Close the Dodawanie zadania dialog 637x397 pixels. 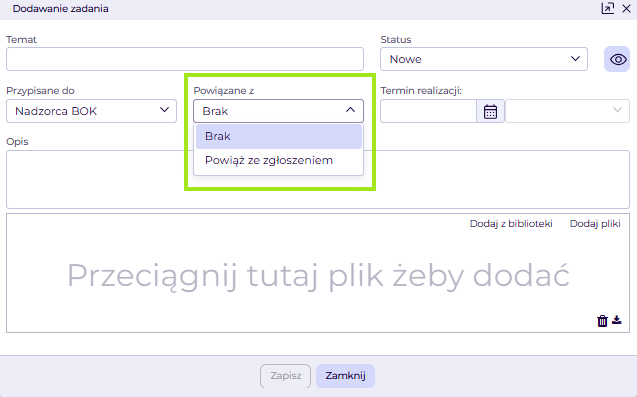[x=626, y=9]
